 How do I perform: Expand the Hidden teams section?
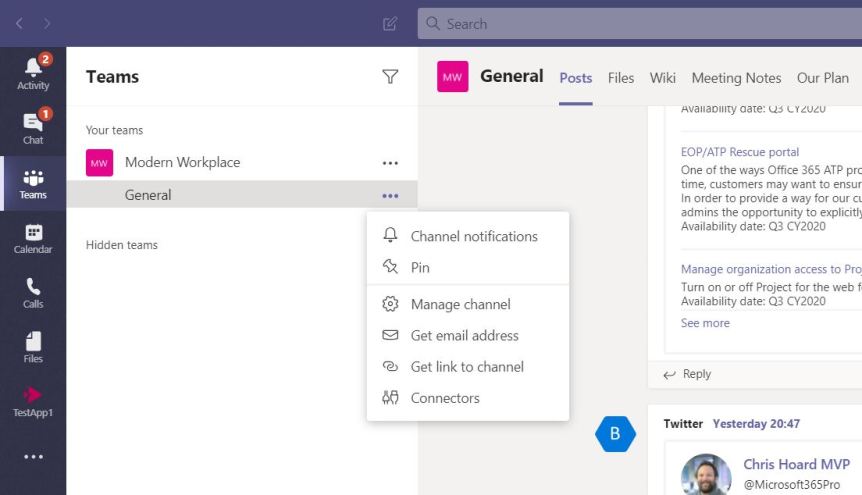pyautogui.click(x=122, y=245)
